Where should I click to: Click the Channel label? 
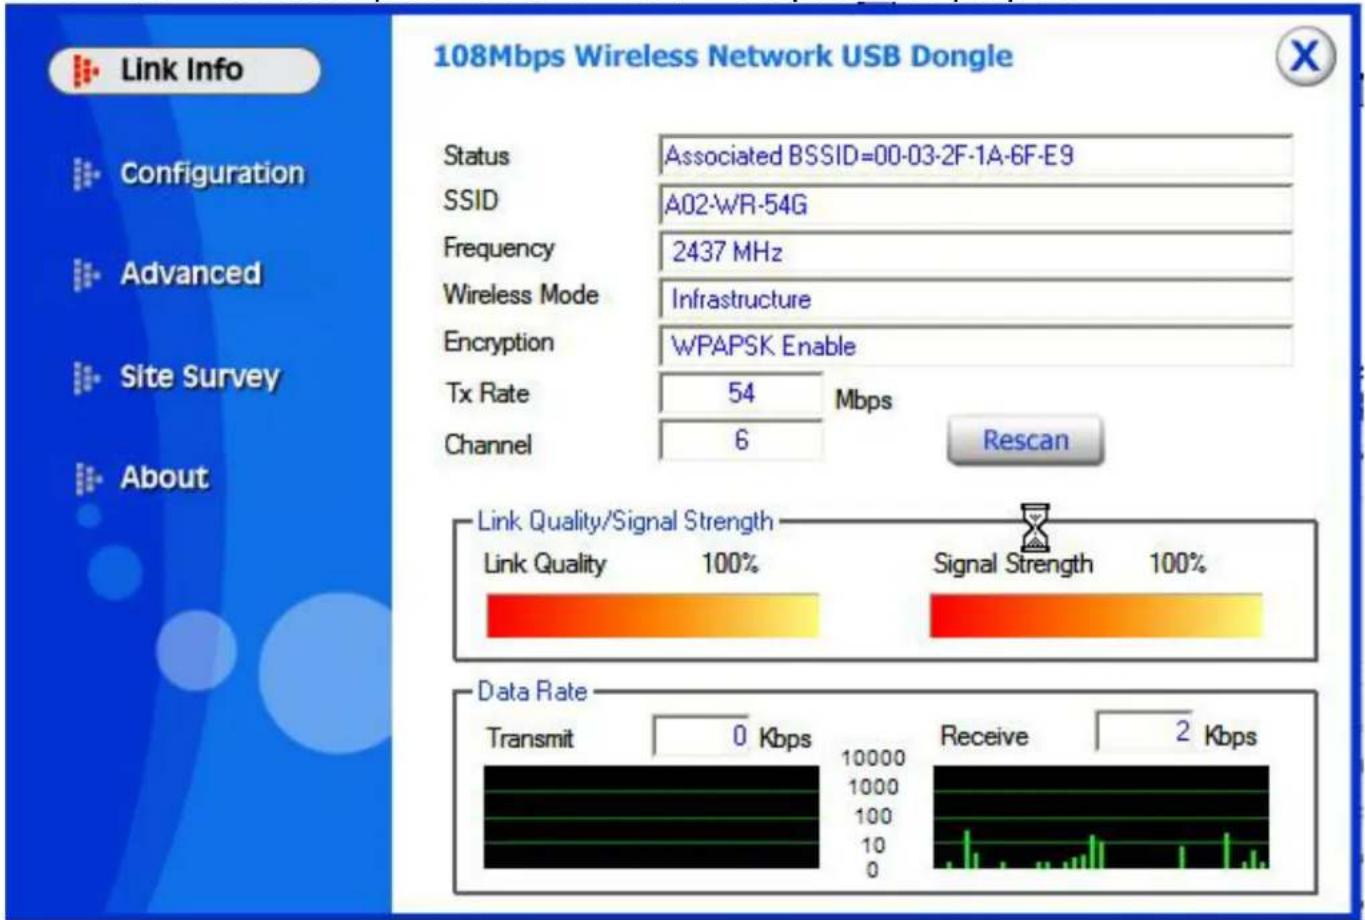pos(488,445)
